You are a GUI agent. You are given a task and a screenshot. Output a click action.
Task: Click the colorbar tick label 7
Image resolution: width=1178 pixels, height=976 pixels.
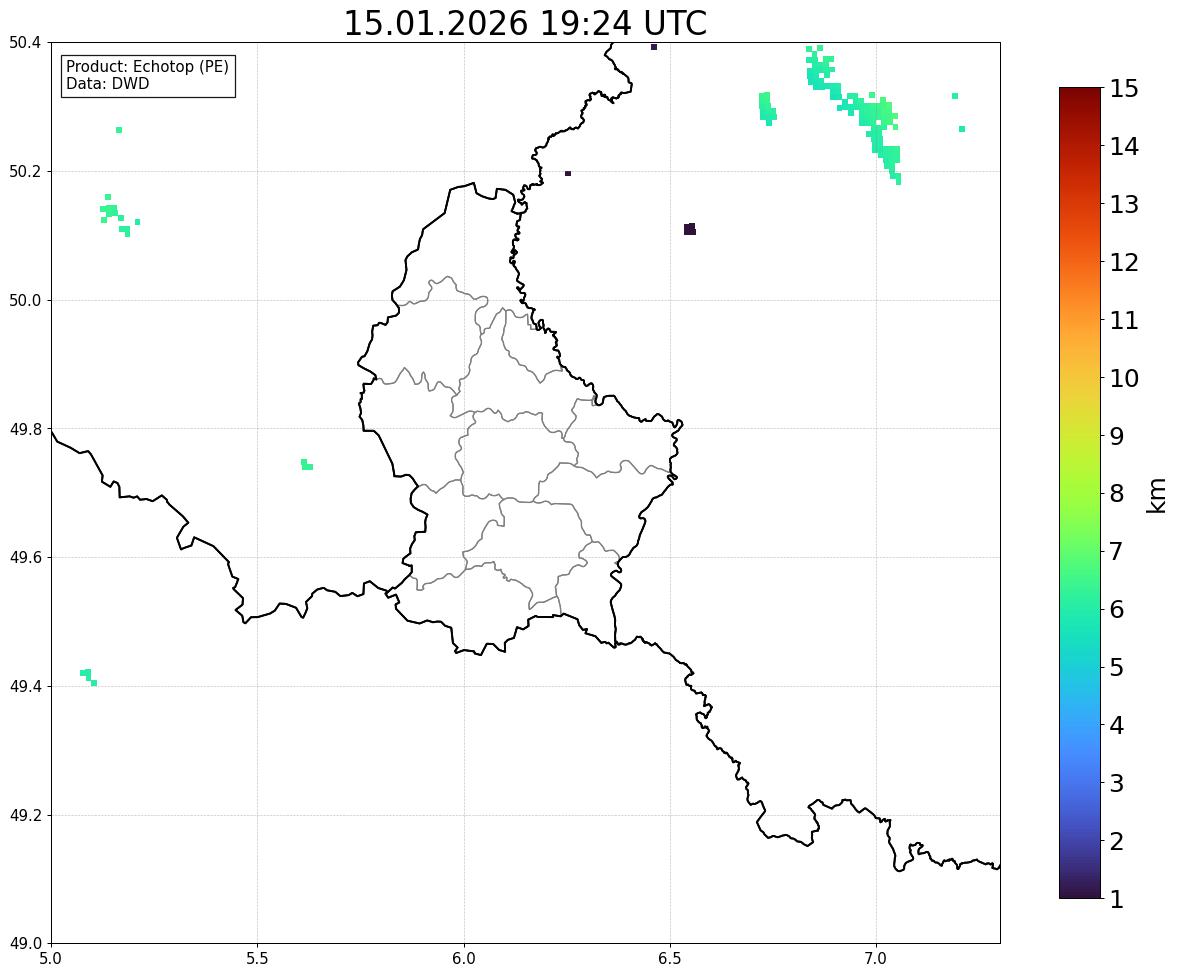[x=1117, y=551]
